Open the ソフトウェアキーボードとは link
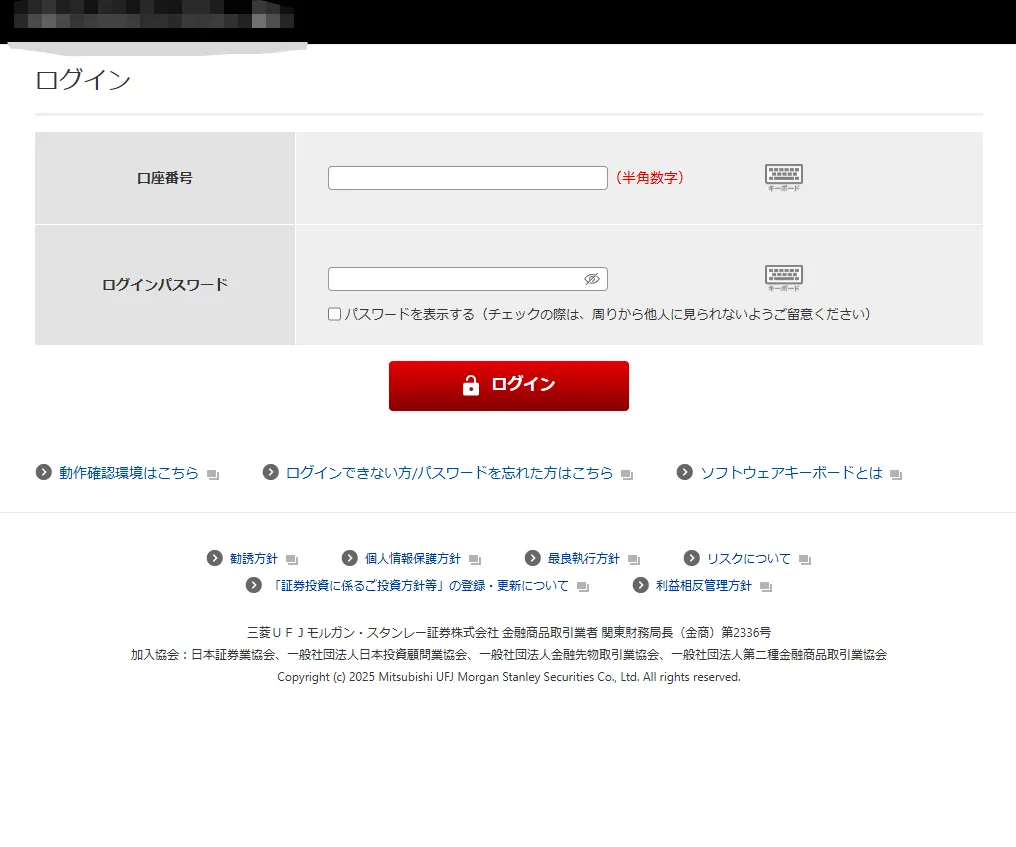This screenshot has height=847, width=1016. tap(793, 474)
